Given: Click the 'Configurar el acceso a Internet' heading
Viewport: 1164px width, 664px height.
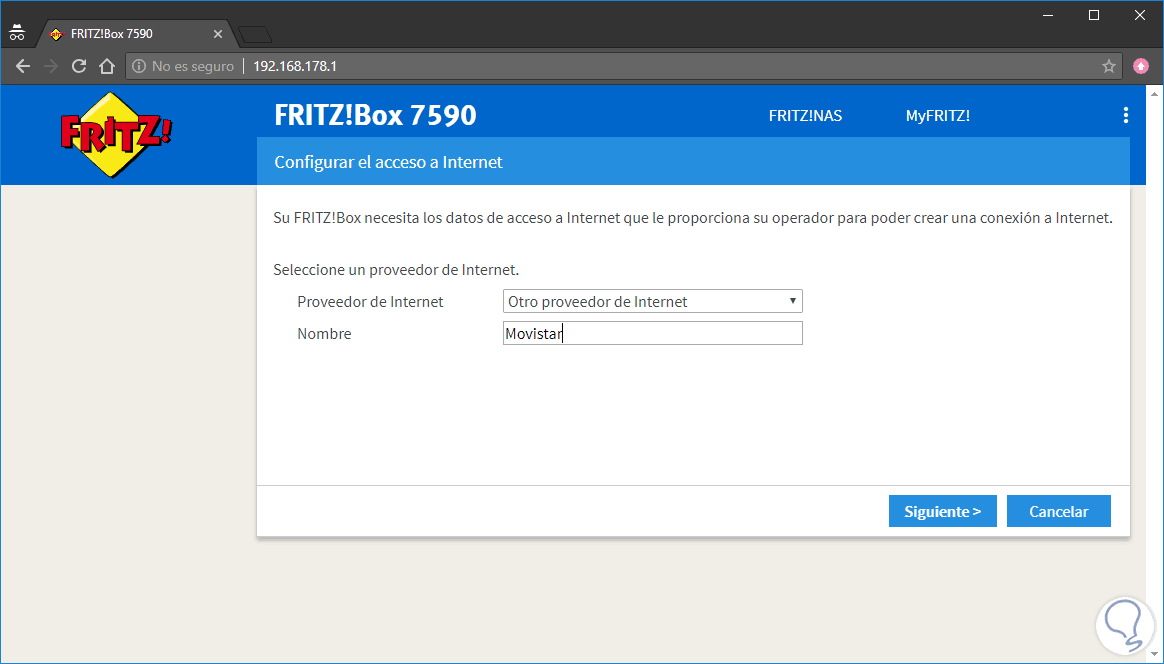Looking at the screenshot, I should (388, 162).
